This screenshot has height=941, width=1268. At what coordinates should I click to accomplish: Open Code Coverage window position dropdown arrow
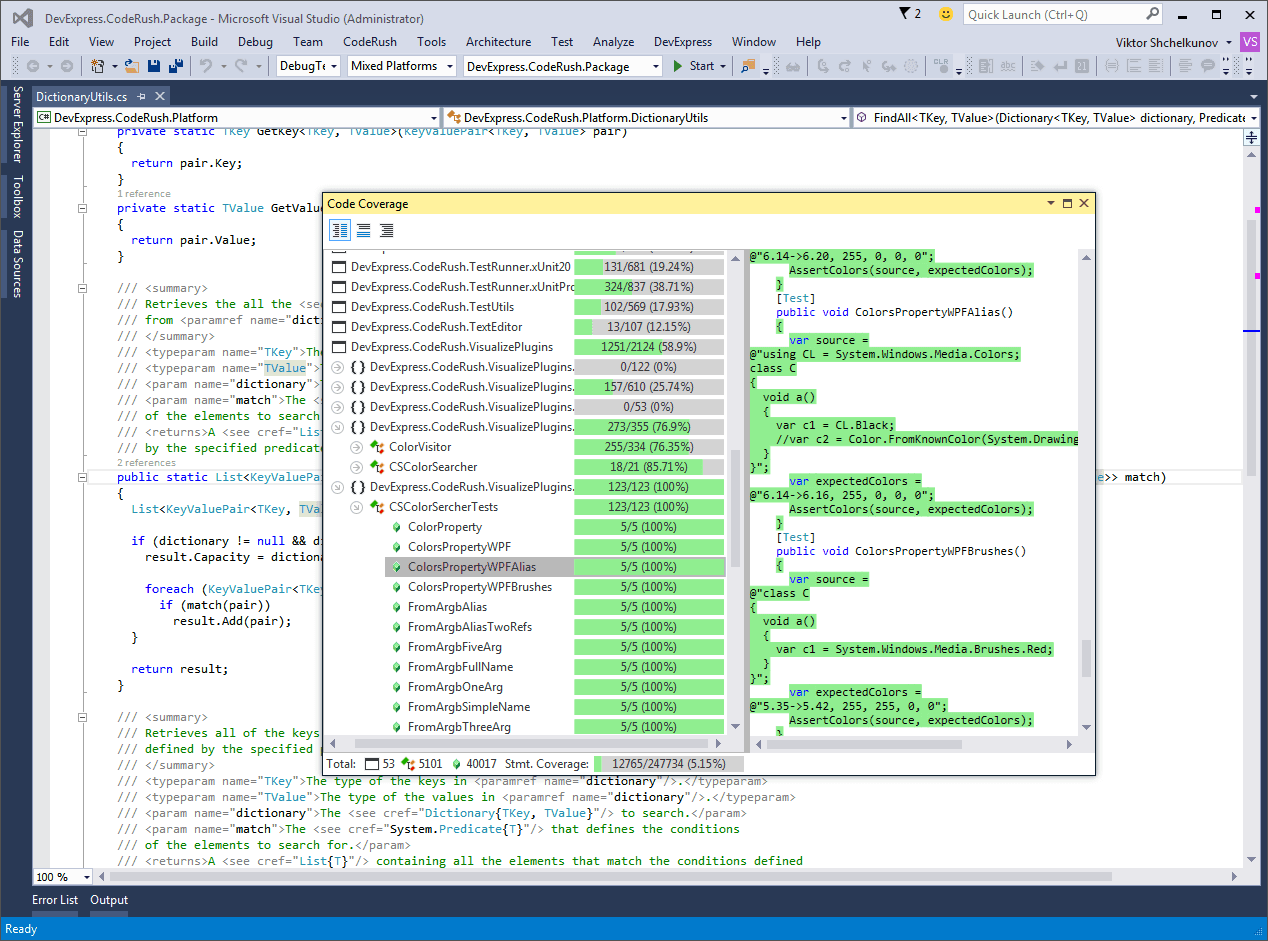point(1050,204)
